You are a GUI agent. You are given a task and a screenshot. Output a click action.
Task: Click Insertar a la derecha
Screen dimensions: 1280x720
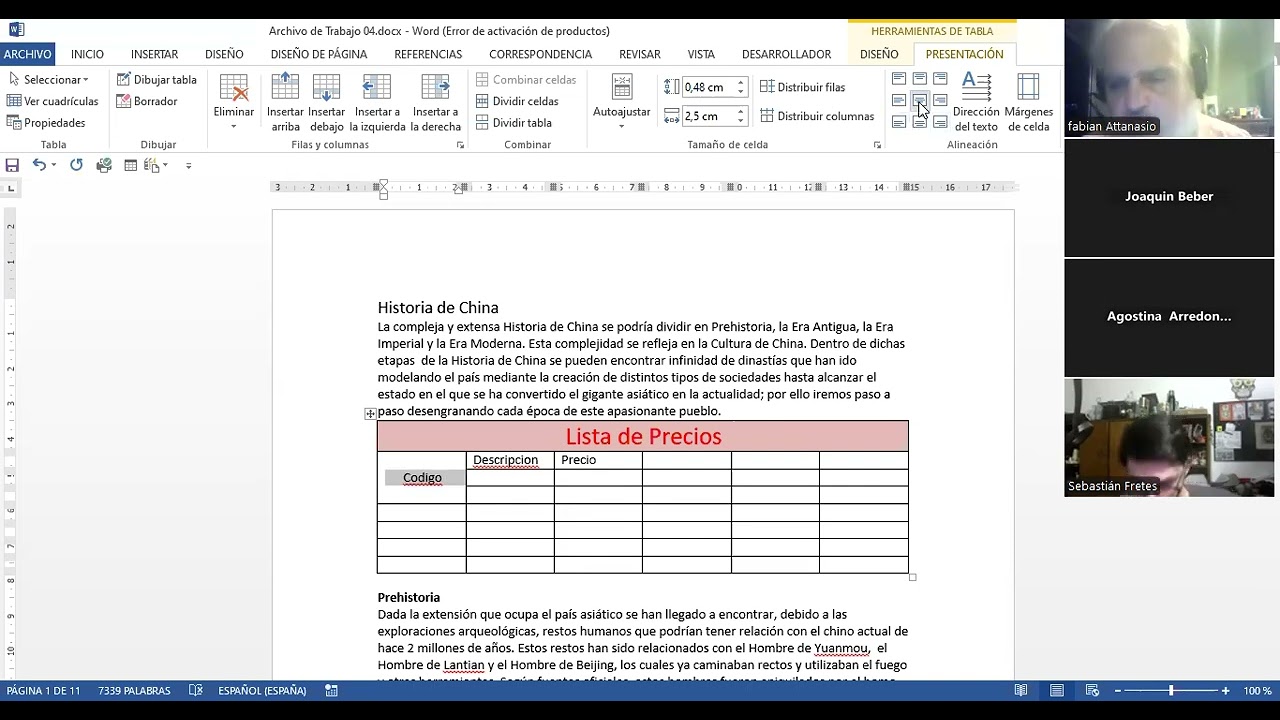pyautogui.click(x=435, y=102)
